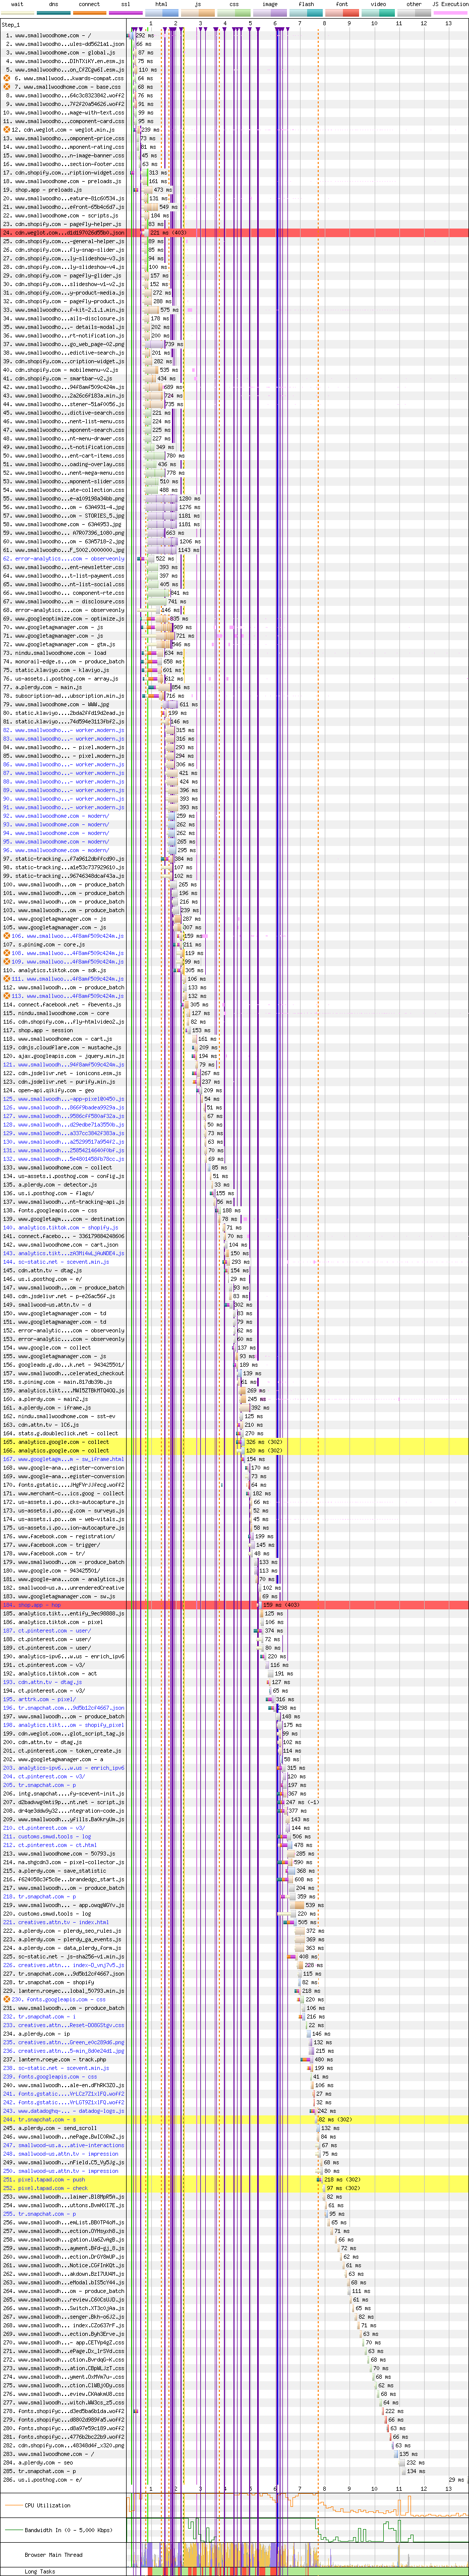Click the warning icon on request 113

(x=7, y=996)
